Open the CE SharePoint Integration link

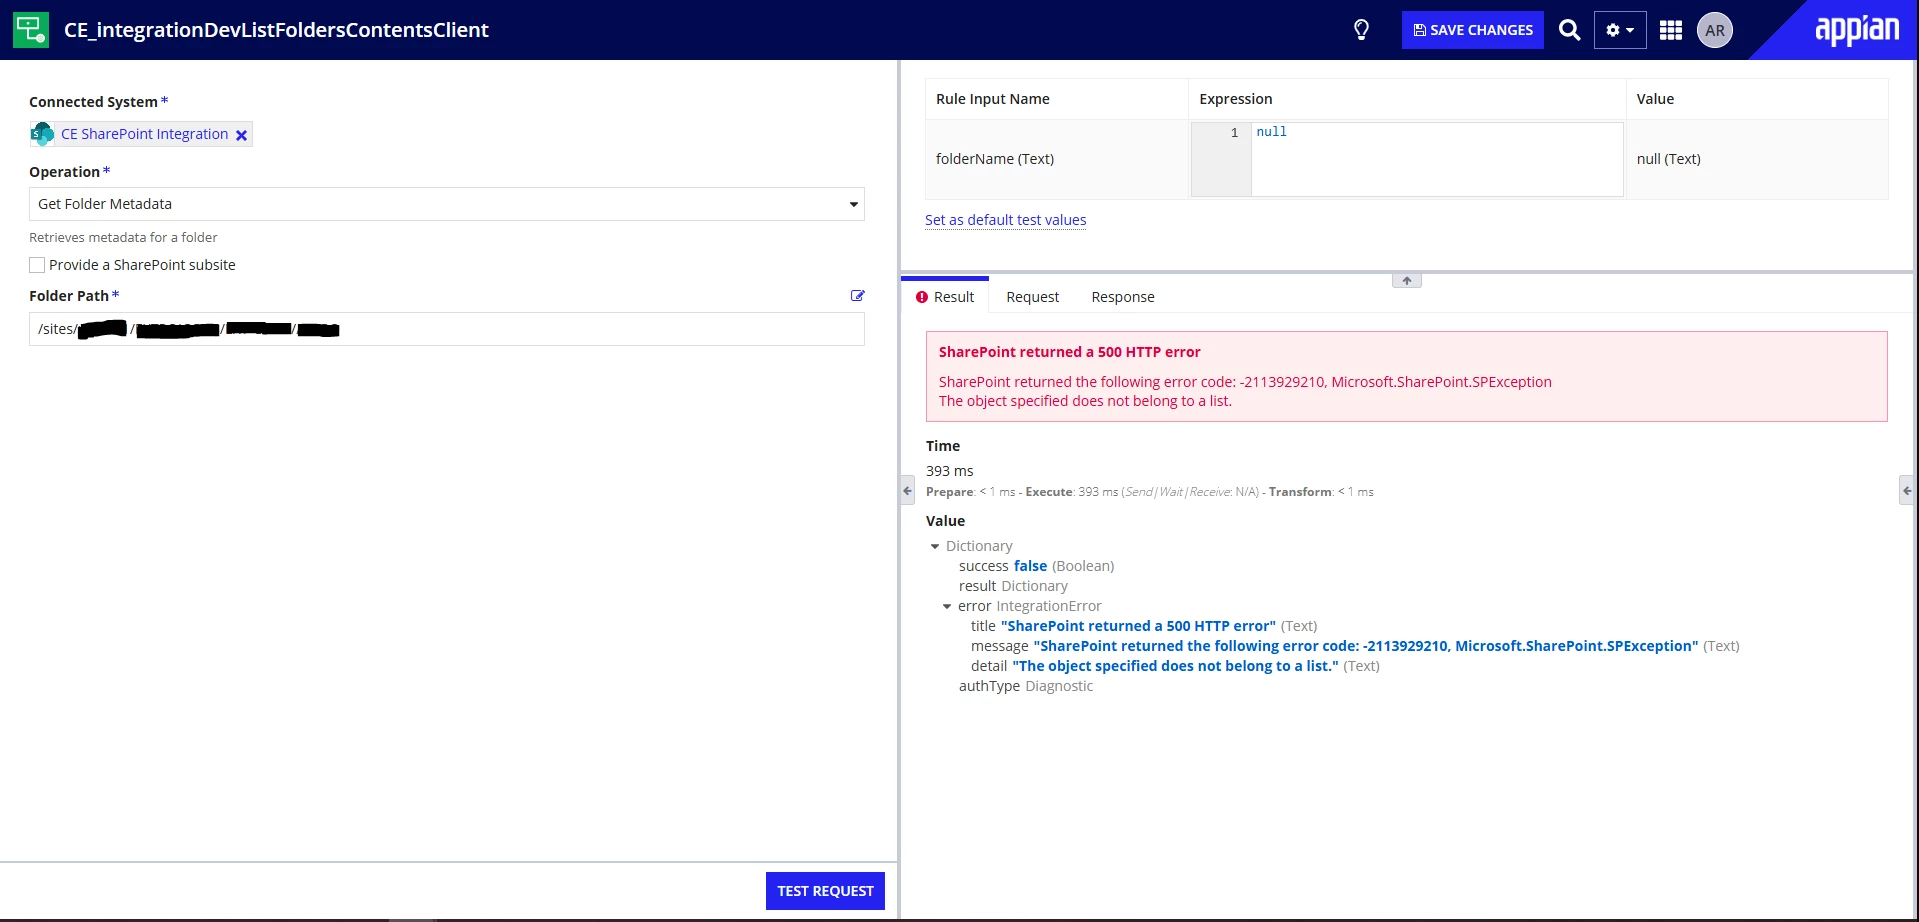pos(144,134)
